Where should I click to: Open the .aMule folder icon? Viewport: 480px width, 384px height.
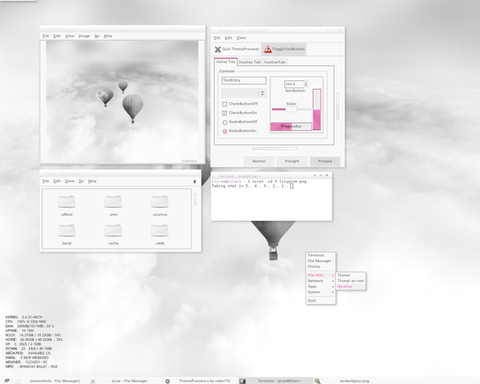point(67,202)
